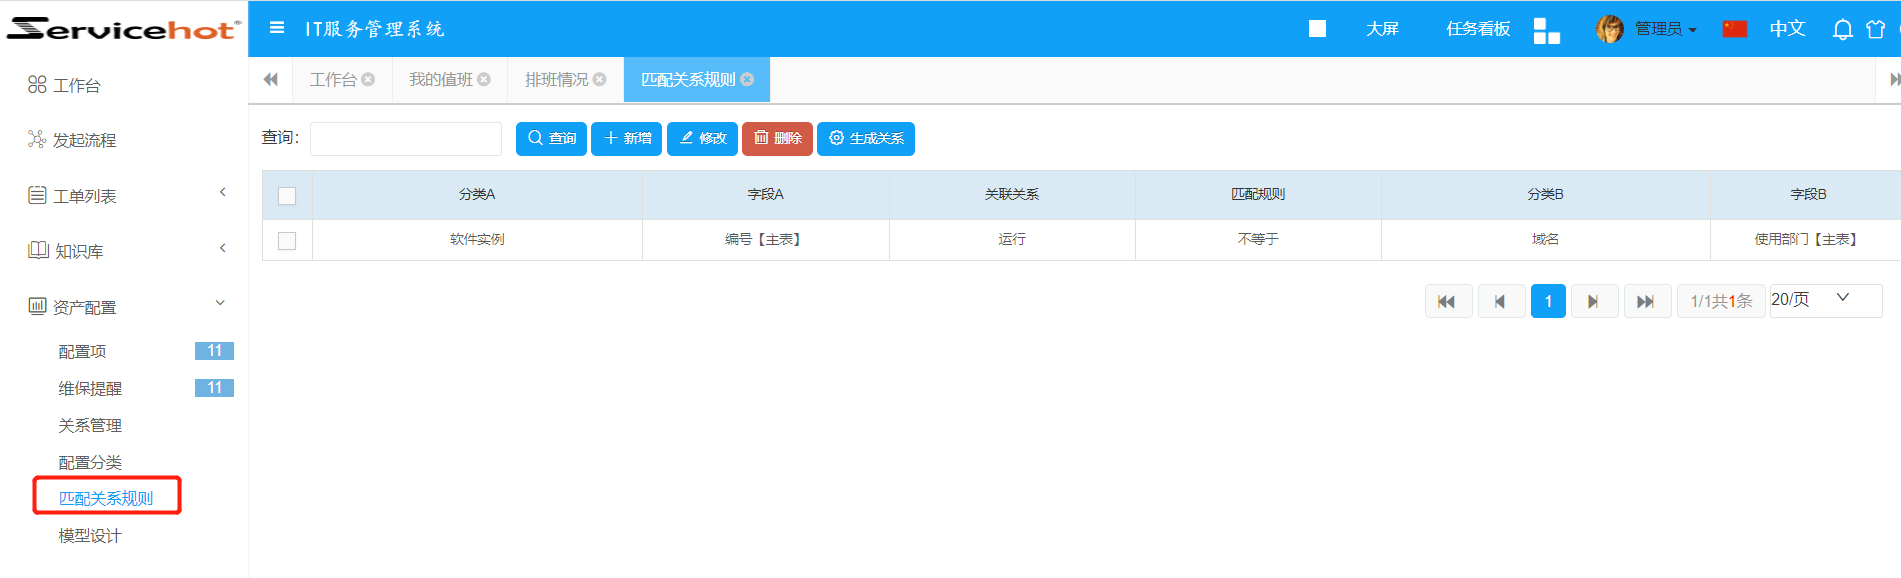The width and height of the screenshot is (1901, 578).
Task: Click the white square fullscreen icon
Action: click(x=1317, y=29)
